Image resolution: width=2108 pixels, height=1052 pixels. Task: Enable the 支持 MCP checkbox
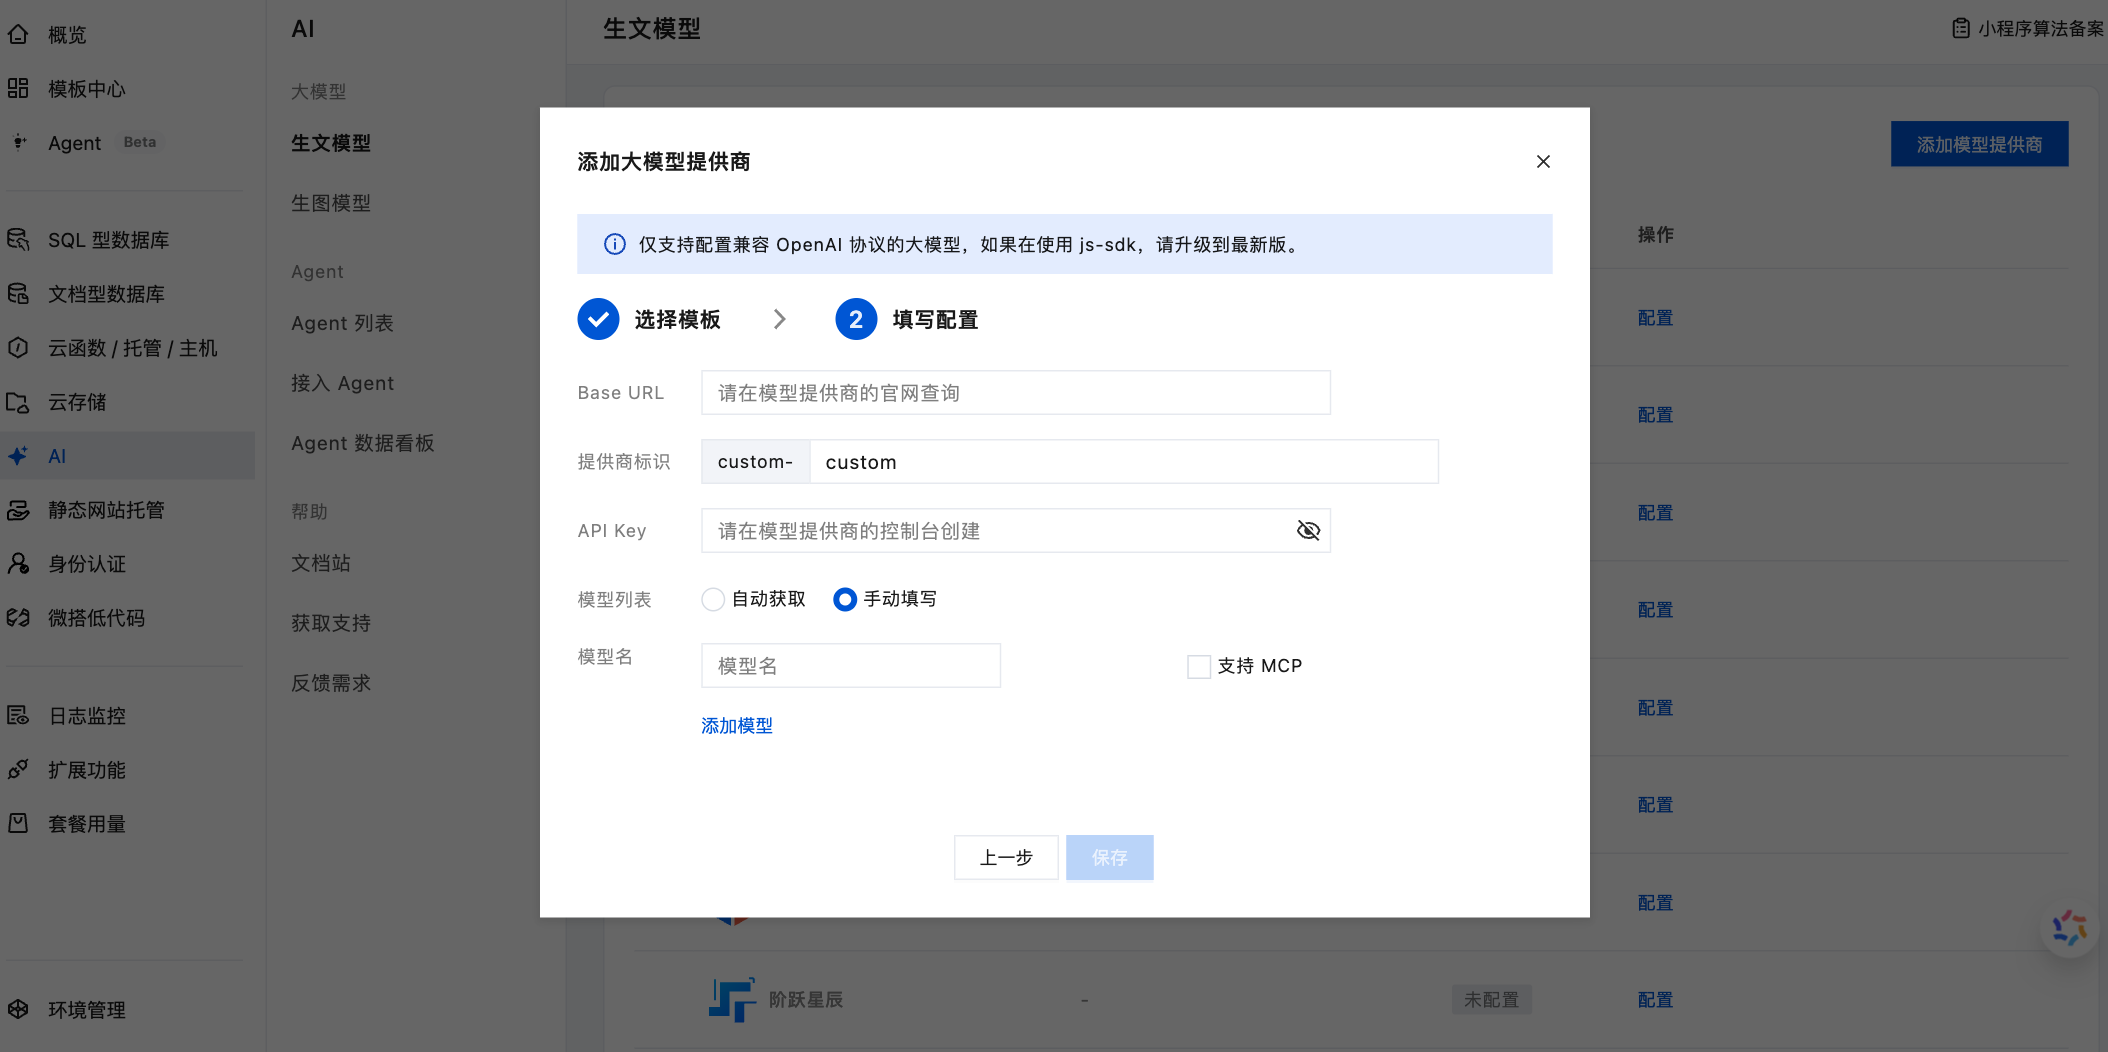coord(1199,667)
